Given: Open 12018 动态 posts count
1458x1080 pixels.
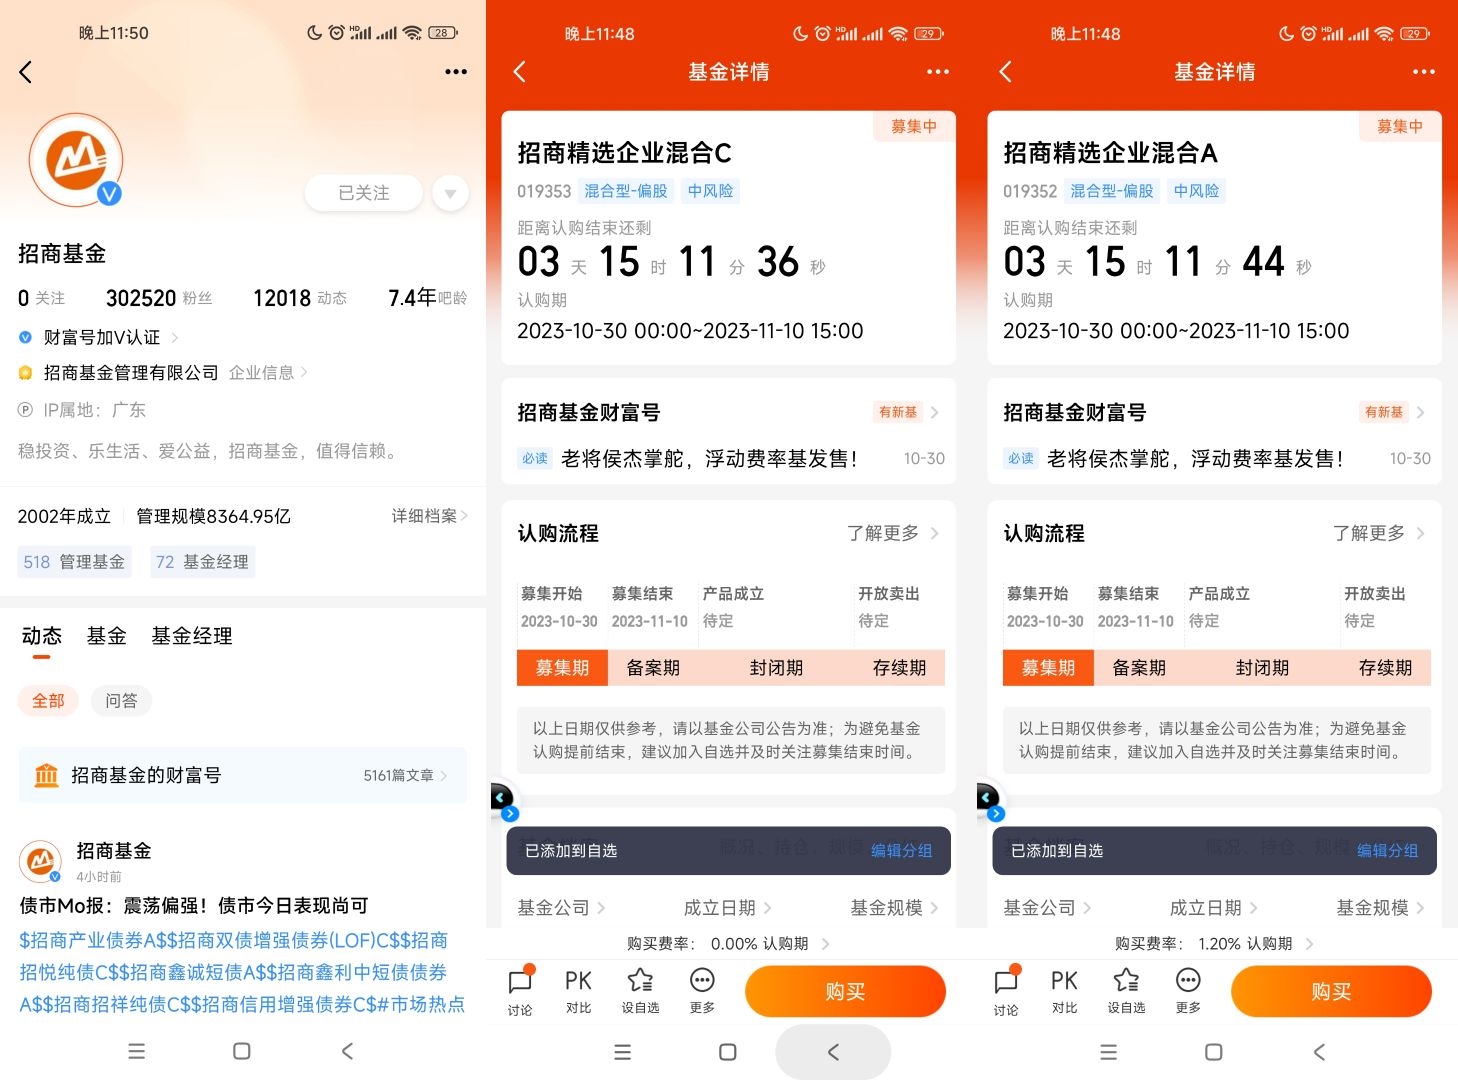Looking at the screenshot, I should [x=300, y=298].
